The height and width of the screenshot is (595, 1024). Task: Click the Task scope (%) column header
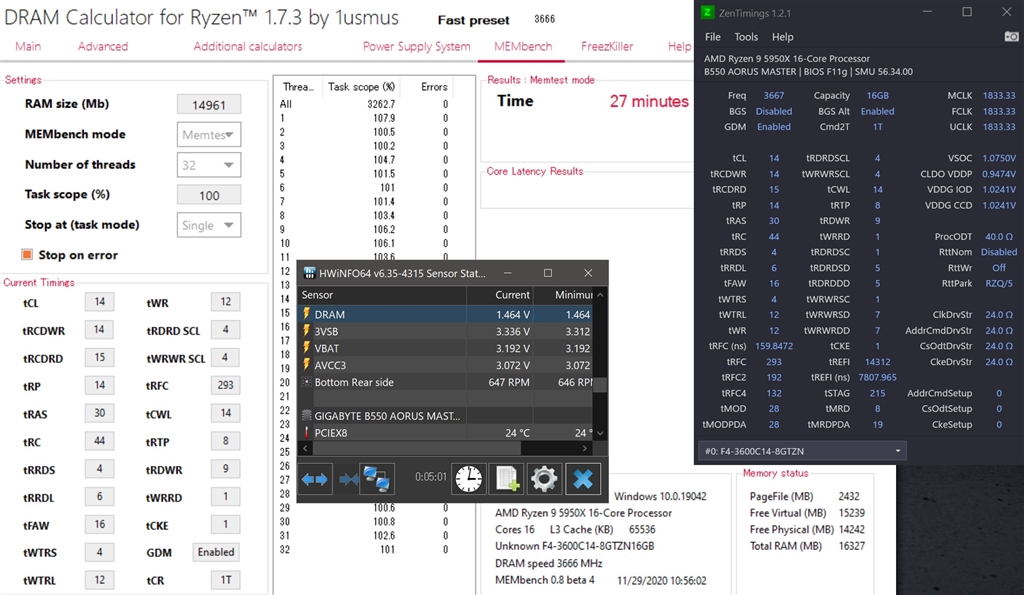click(x=362, y=87)
